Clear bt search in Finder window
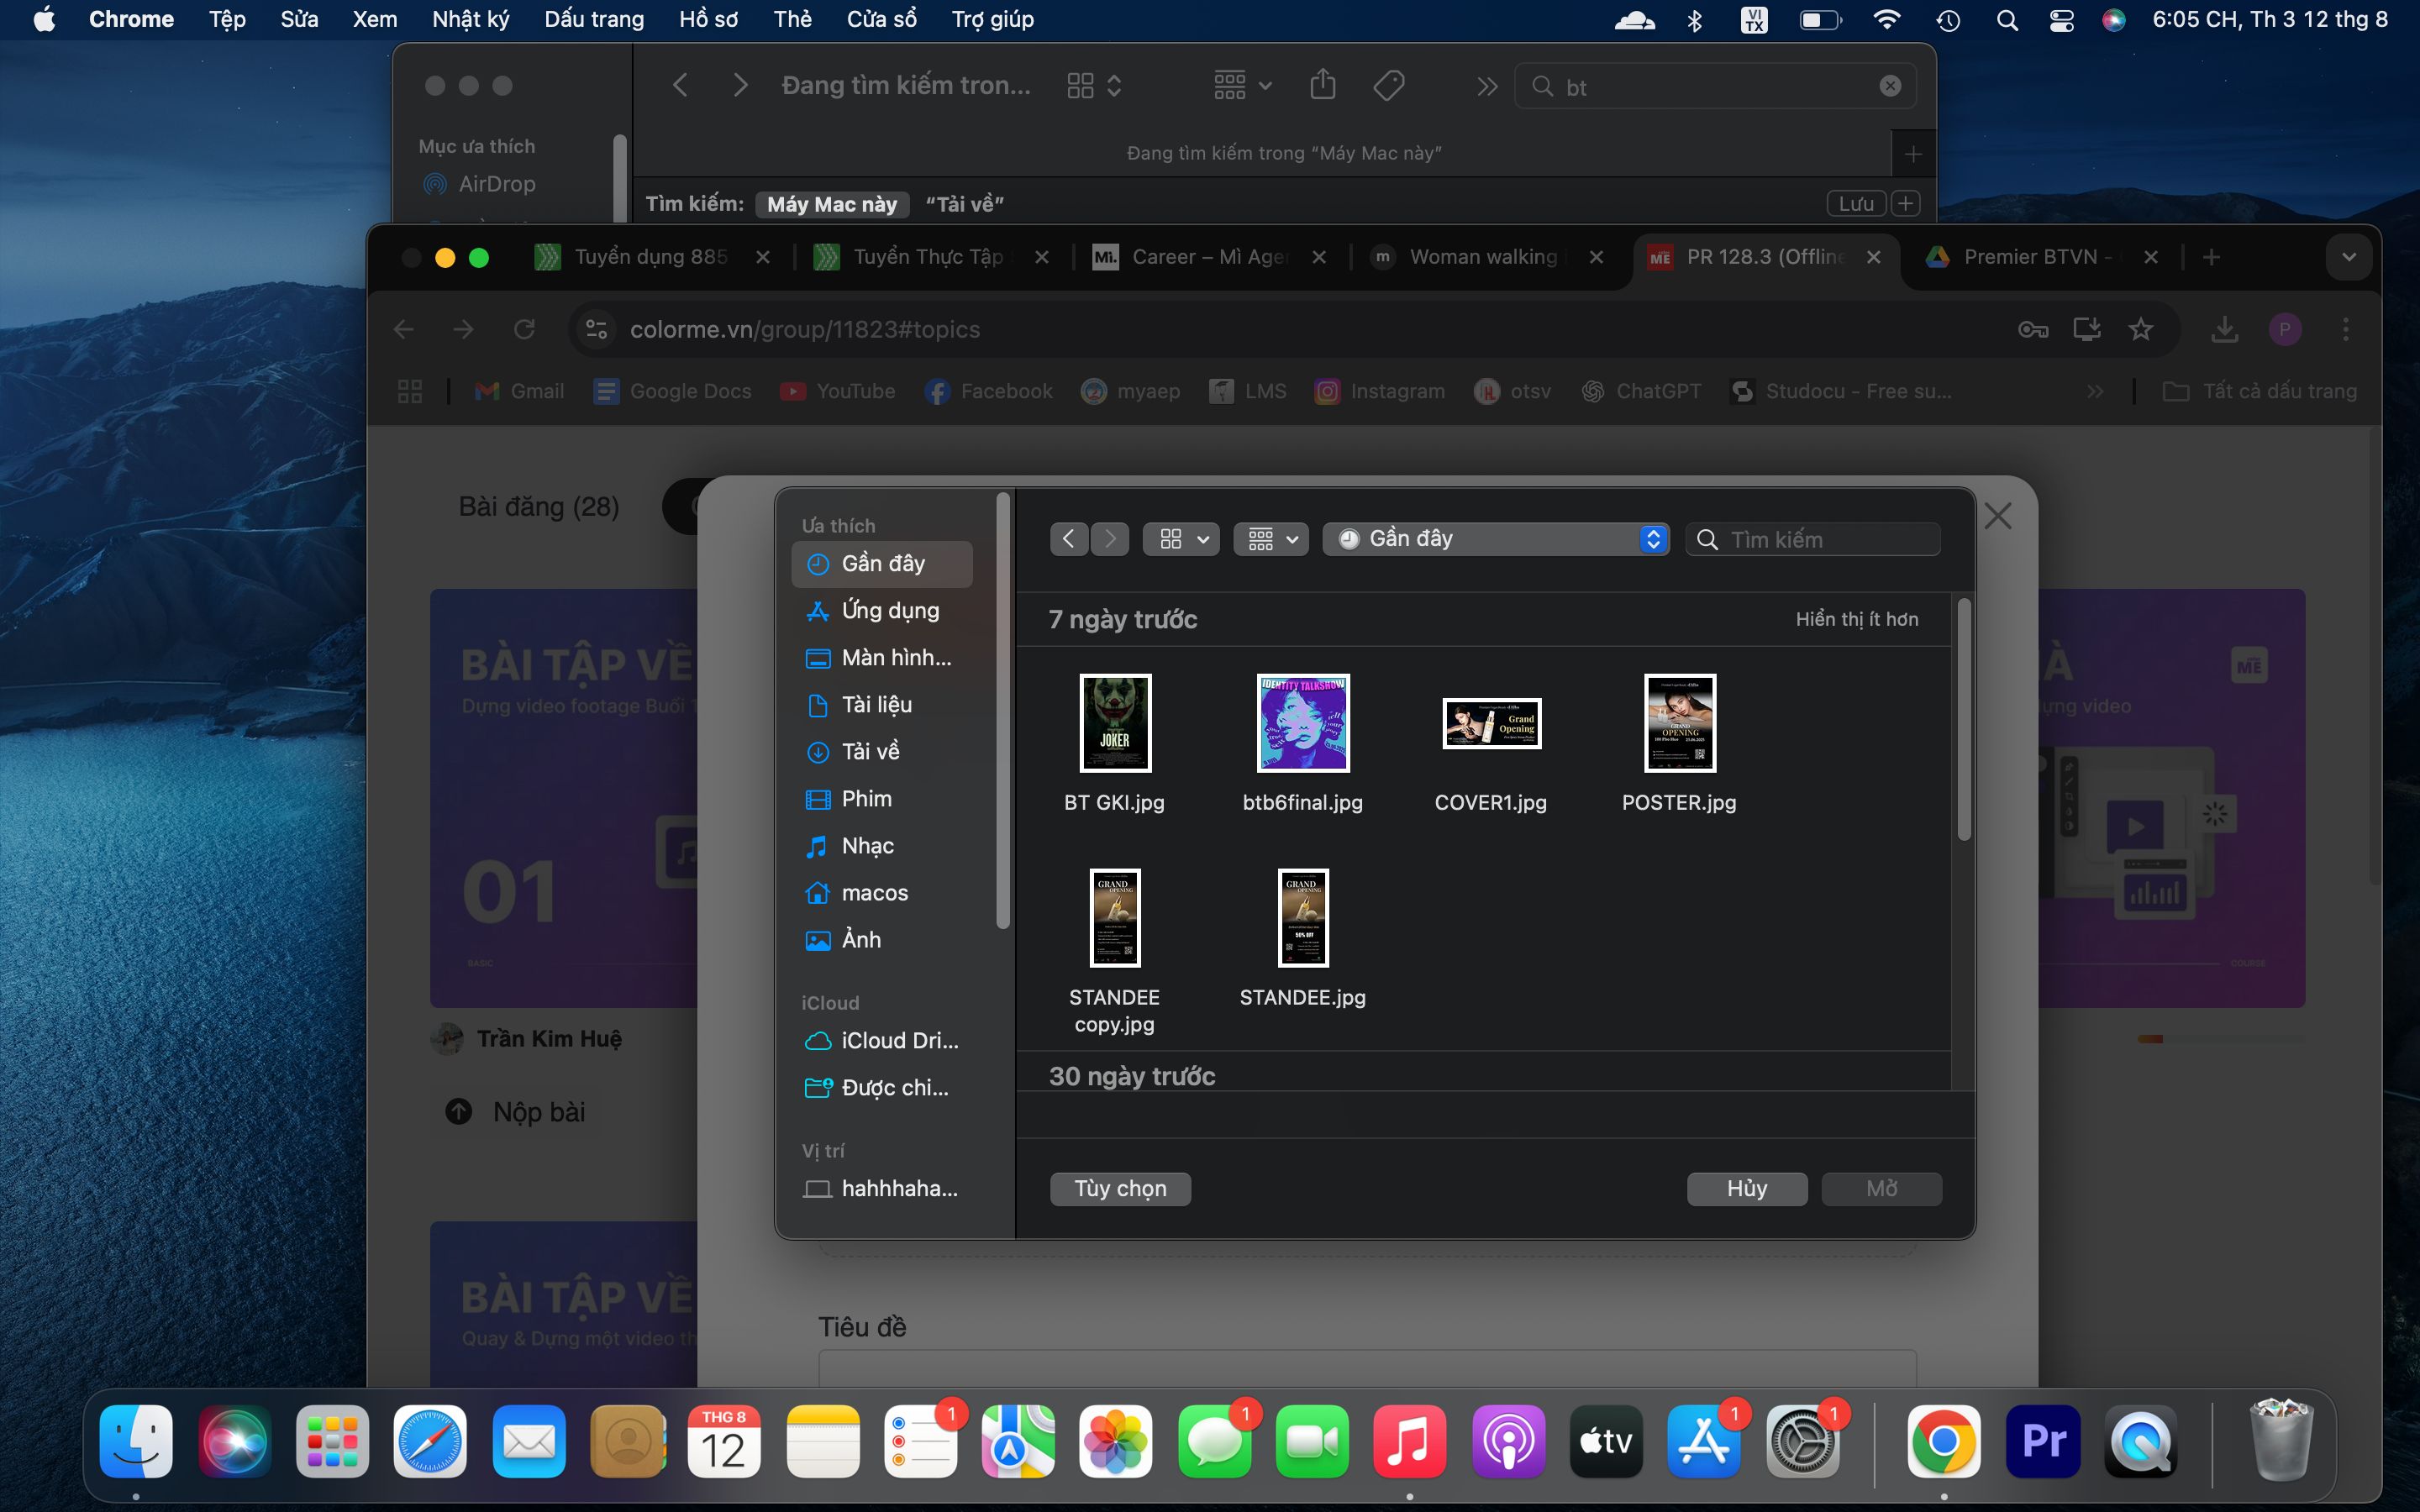 (1890, 87)
